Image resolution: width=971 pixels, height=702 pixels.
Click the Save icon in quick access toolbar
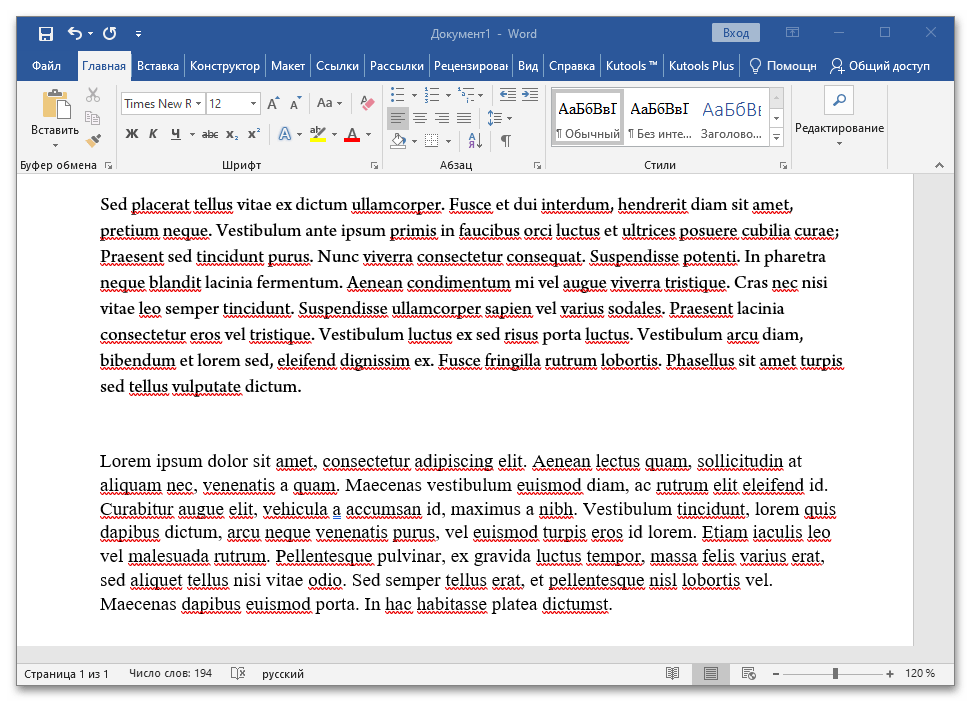[x=46, y=34]
